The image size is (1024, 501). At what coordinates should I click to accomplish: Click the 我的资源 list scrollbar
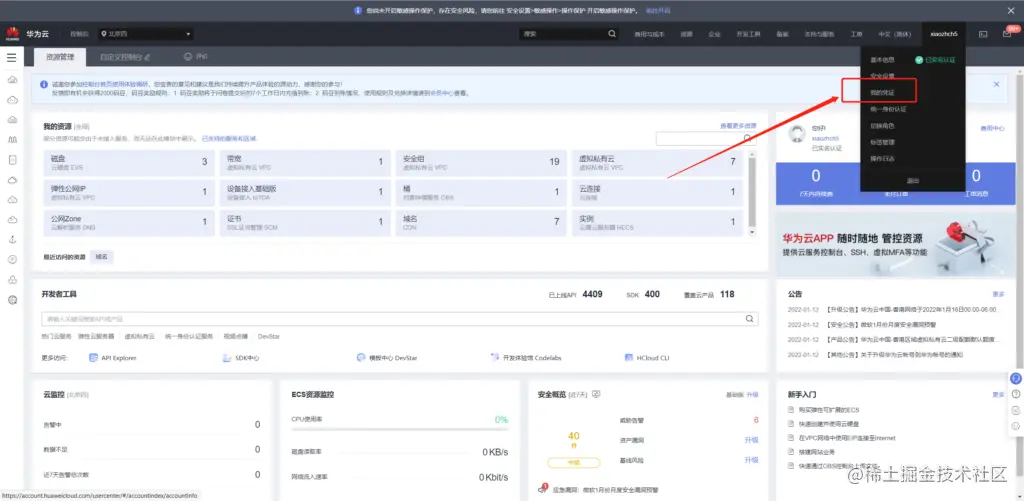pyautogui.click(x=752, y=193)
